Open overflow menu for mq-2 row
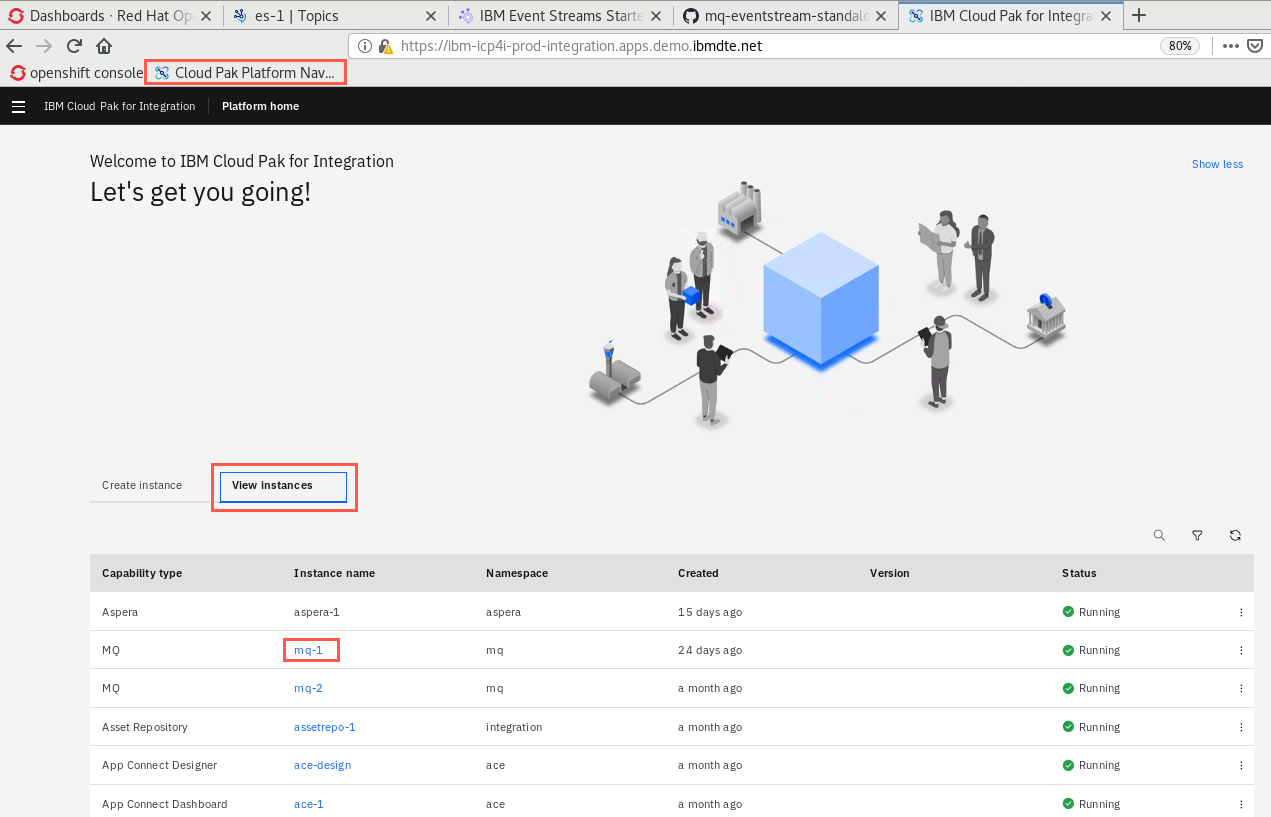 pyautogui.click(x=1241, y=688)
